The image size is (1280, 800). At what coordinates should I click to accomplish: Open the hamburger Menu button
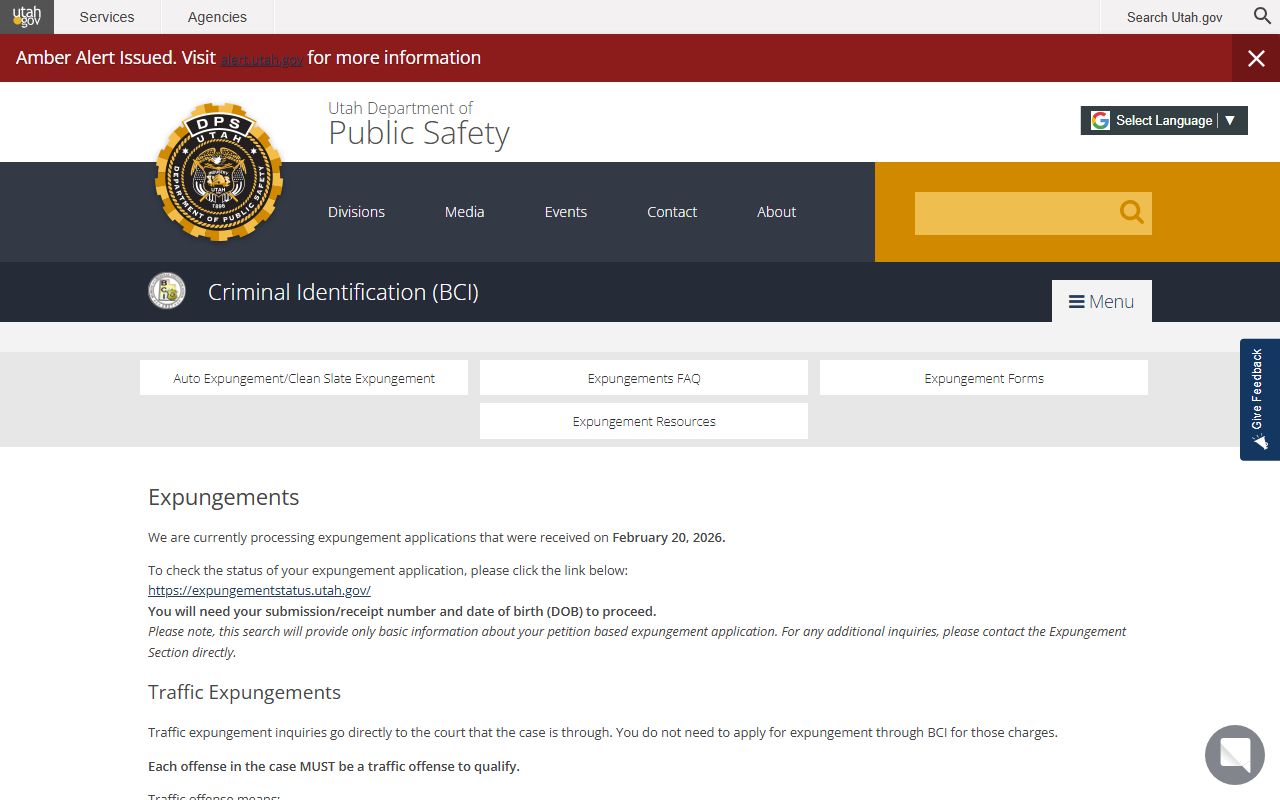1102,301
